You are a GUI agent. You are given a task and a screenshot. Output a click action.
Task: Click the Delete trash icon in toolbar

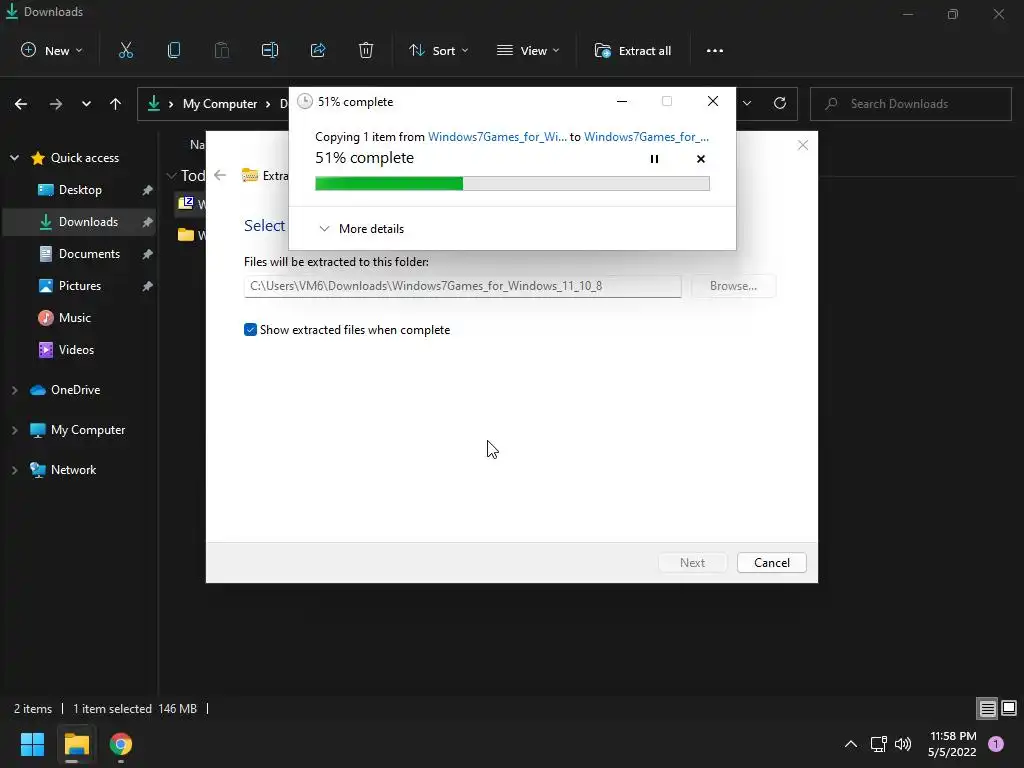366,50
